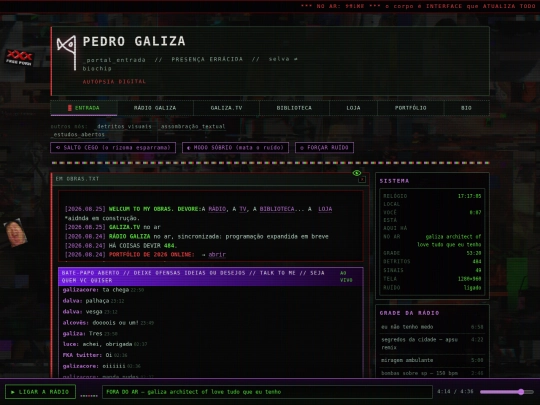Click alcovês "dooools ou um!" message
Screen dimensions: 540x405
(108, 323)
